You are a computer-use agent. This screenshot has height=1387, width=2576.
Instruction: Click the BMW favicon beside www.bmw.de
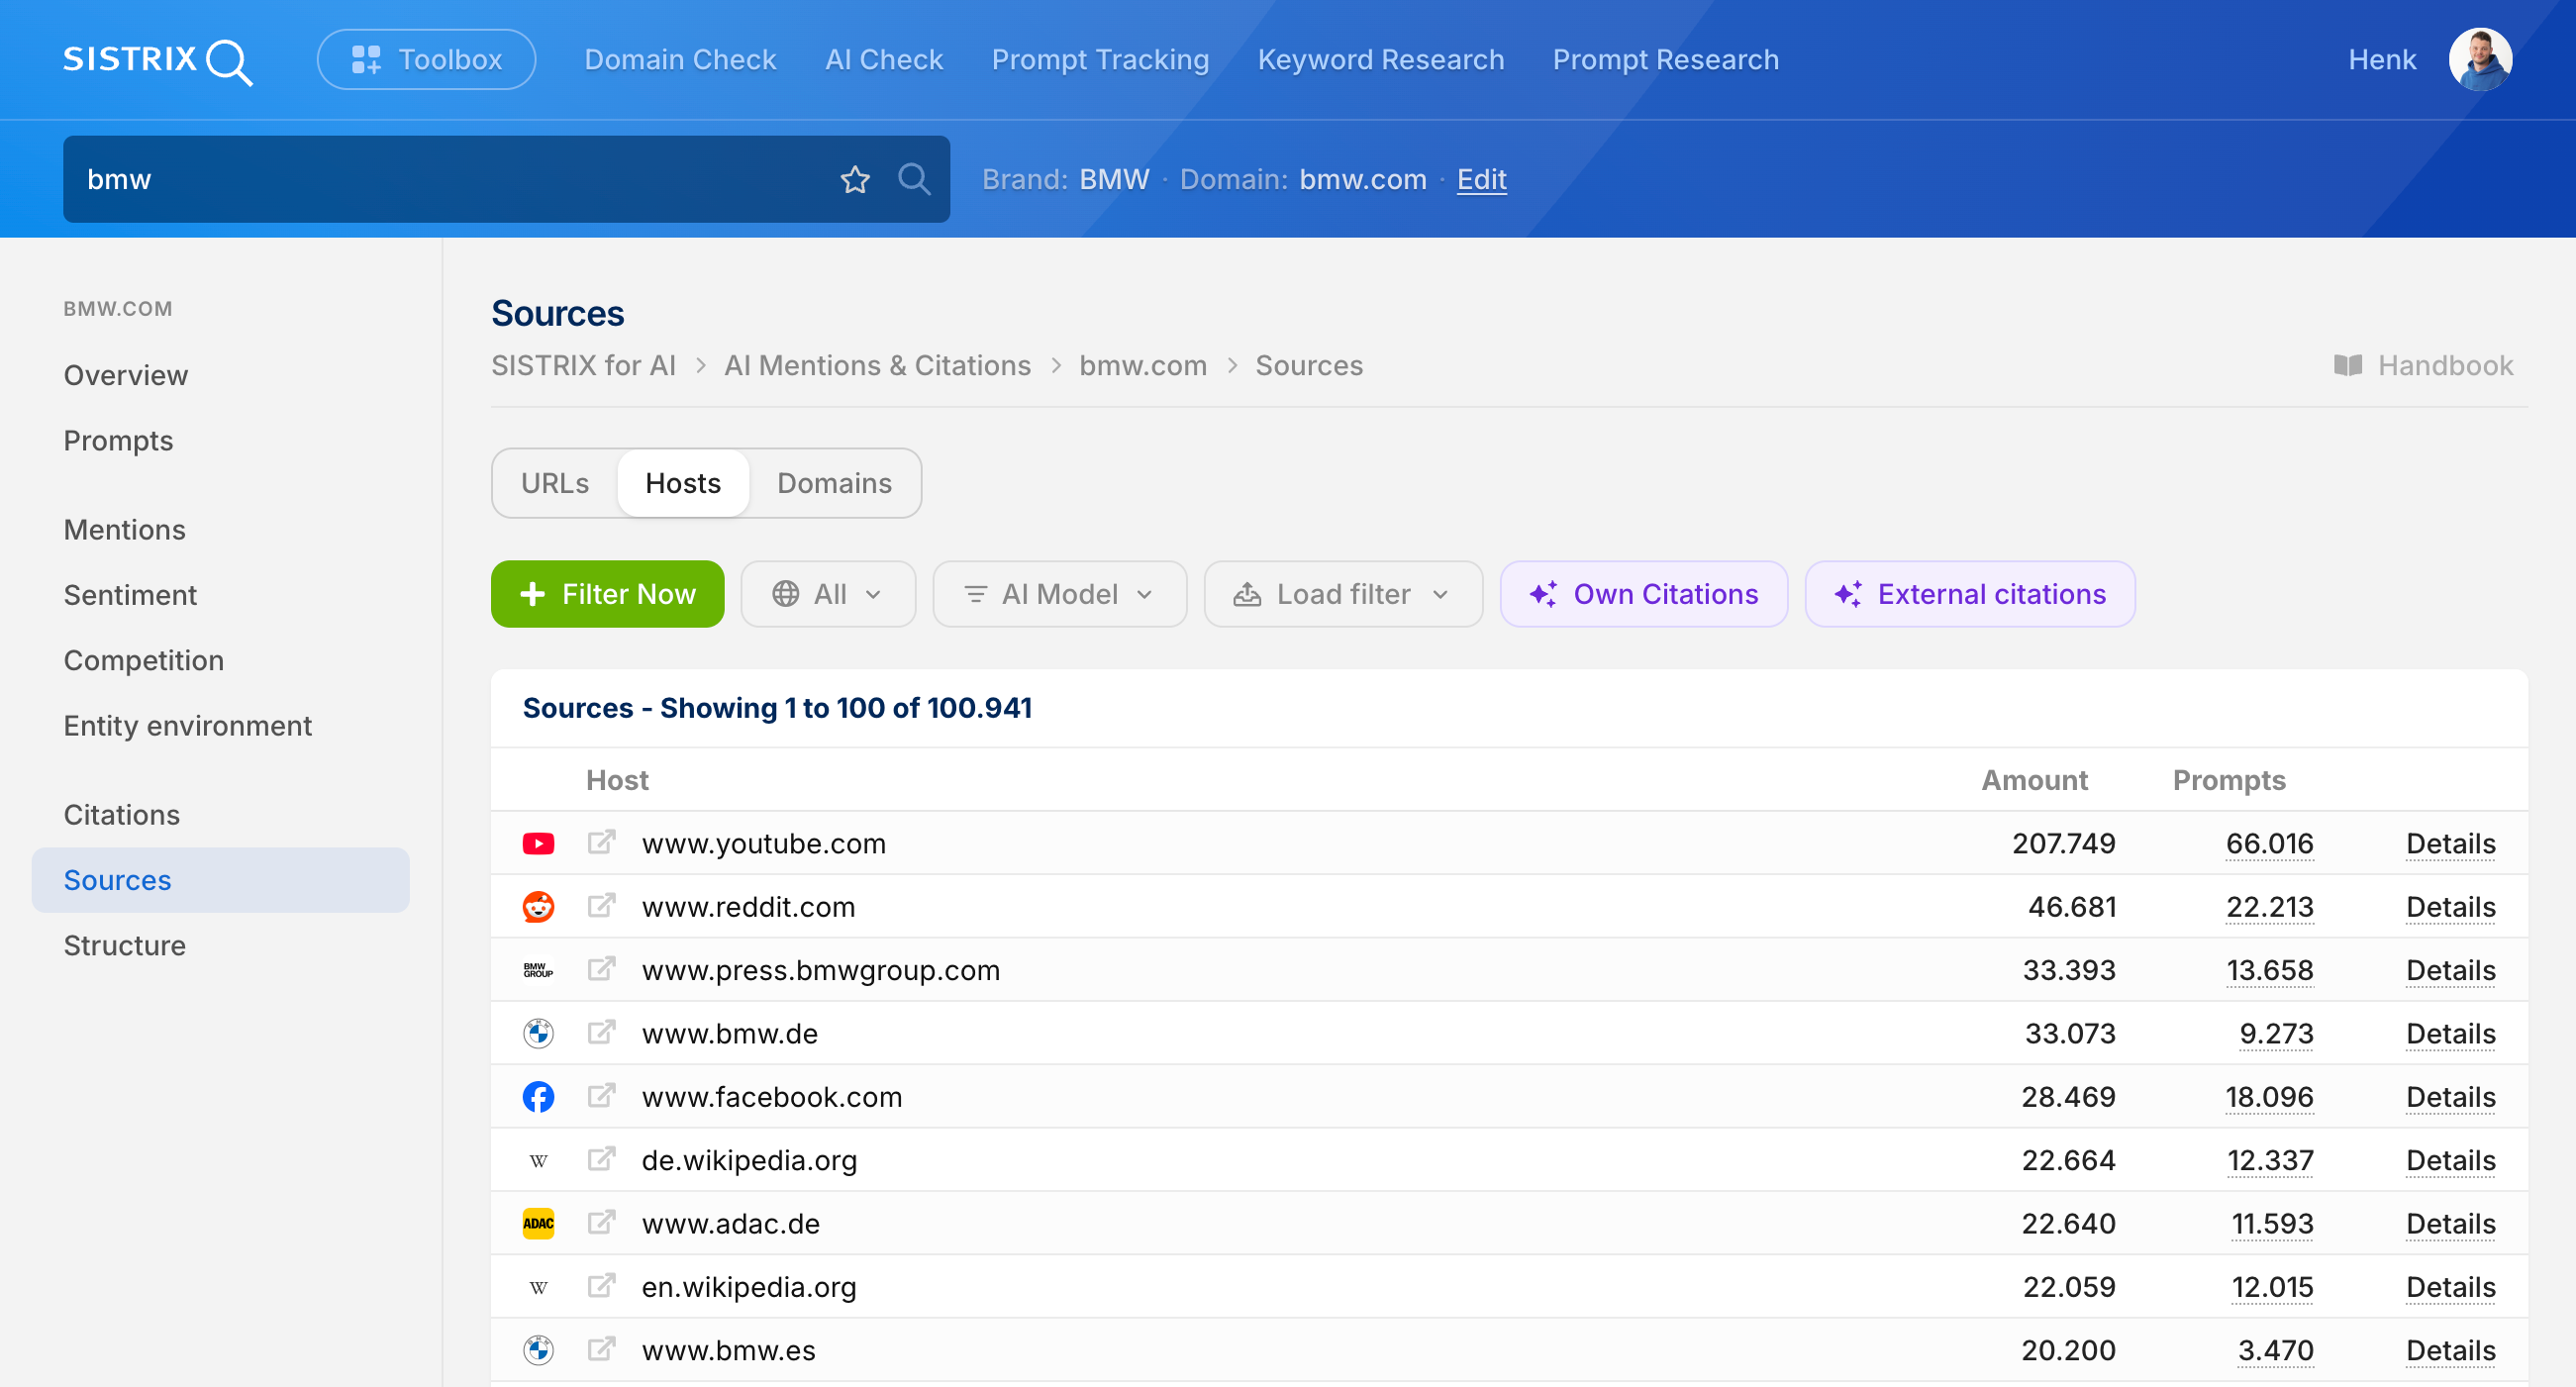coord(538,1033)
